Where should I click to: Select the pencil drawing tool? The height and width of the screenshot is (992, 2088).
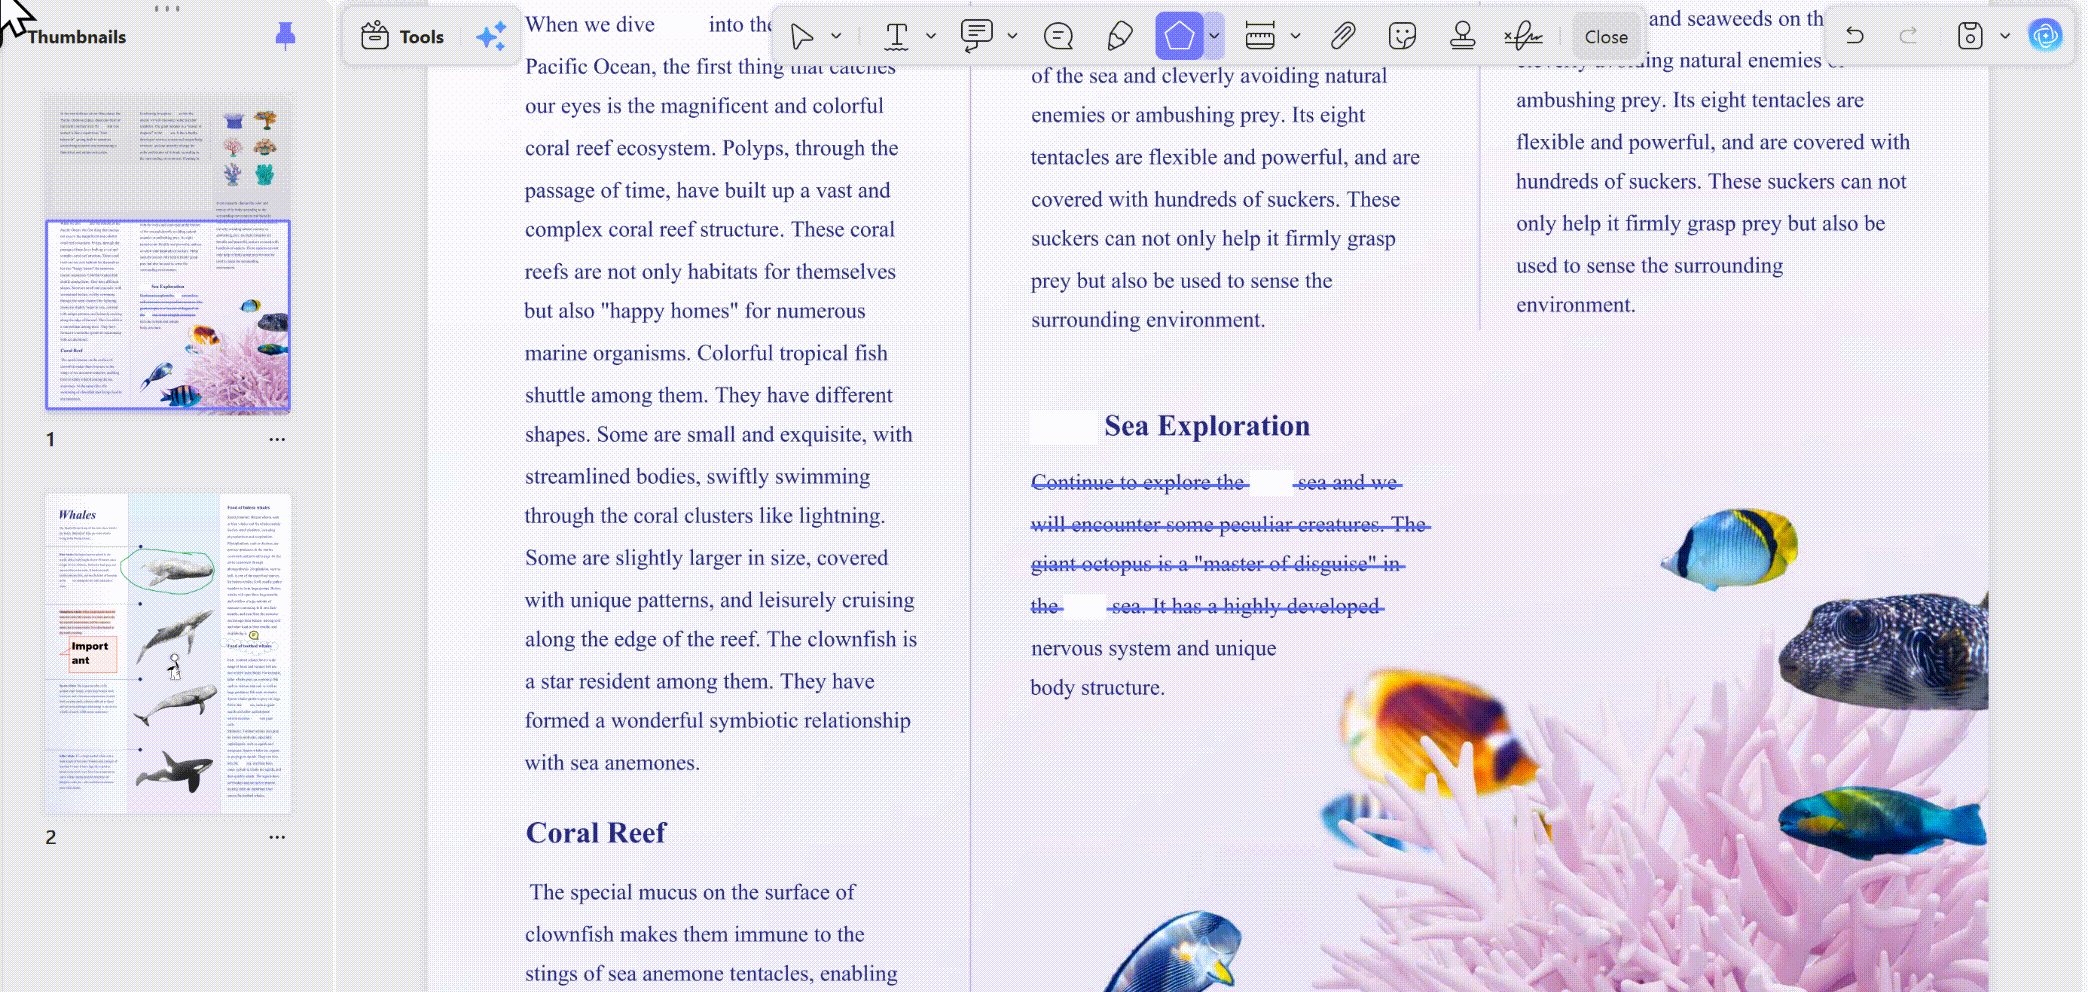tap(1120, 37)
